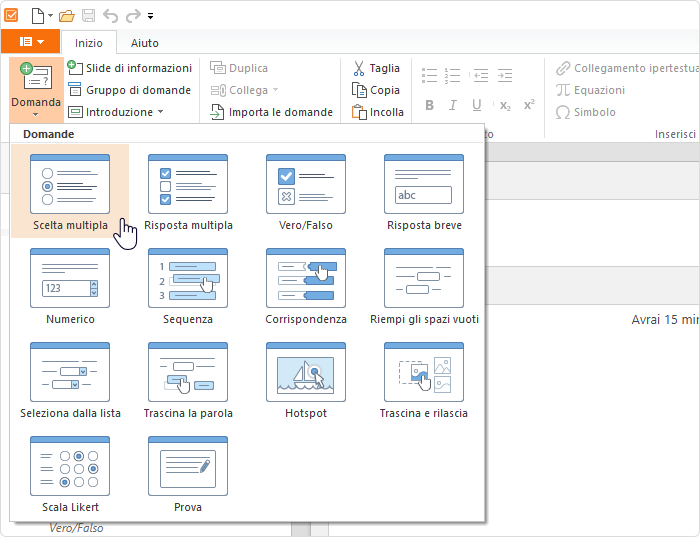Open new document dropdown arrow

click(x=50, y=16)
